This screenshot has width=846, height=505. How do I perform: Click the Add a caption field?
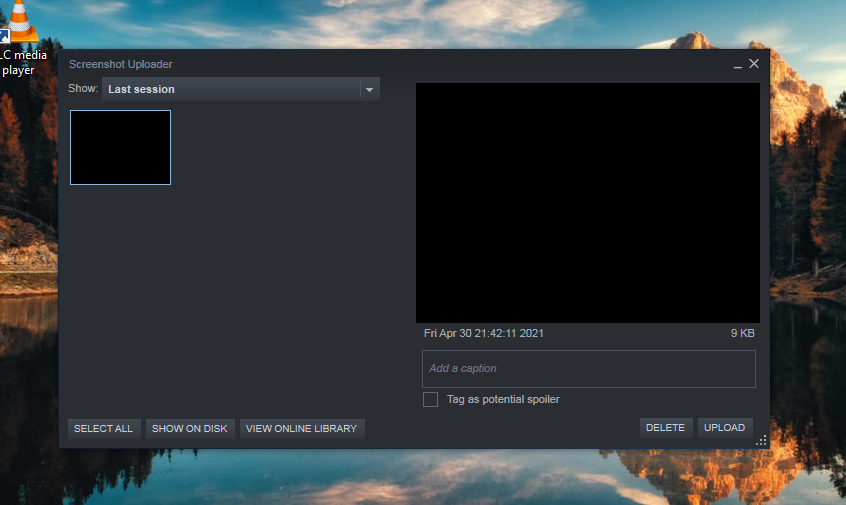pyautogui.click(x=589, y=369)
